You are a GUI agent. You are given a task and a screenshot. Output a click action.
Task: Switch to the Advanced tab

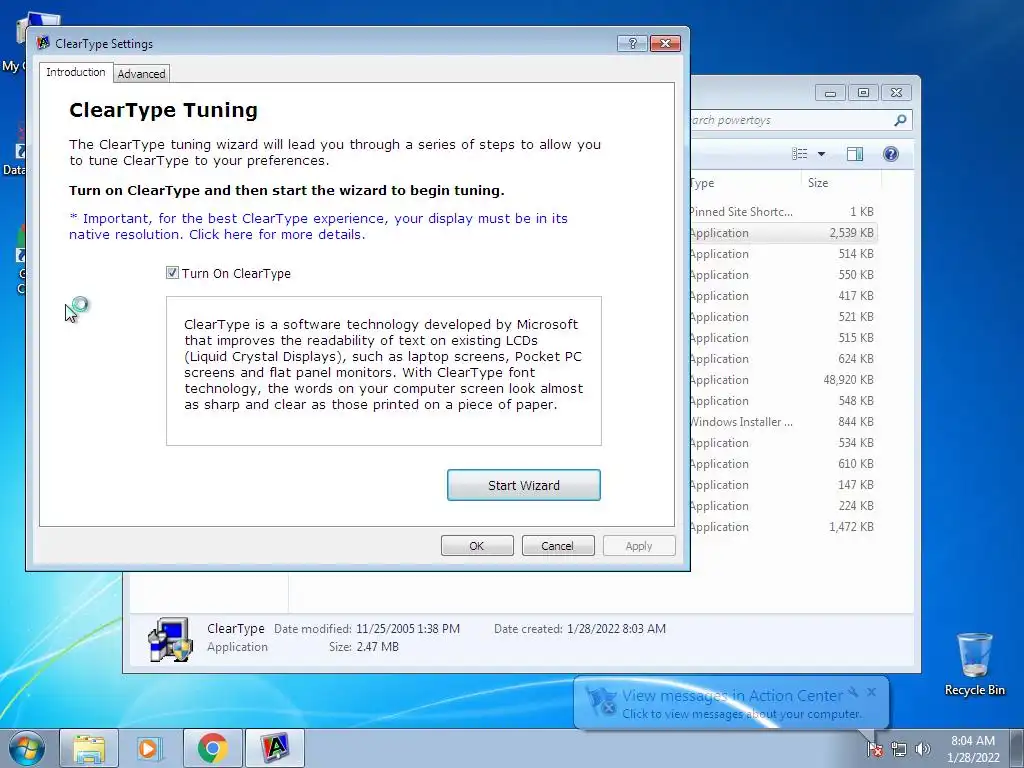pyautogui.click(x=141, y=74)
